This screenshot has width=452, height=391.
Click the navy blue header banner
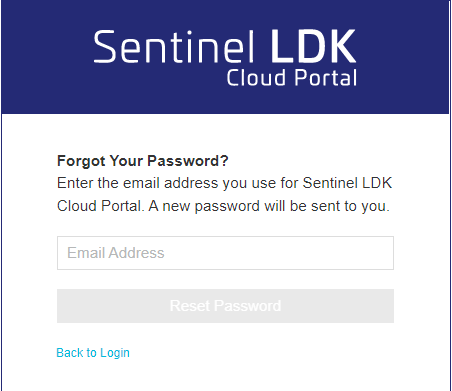click(225, 57)
